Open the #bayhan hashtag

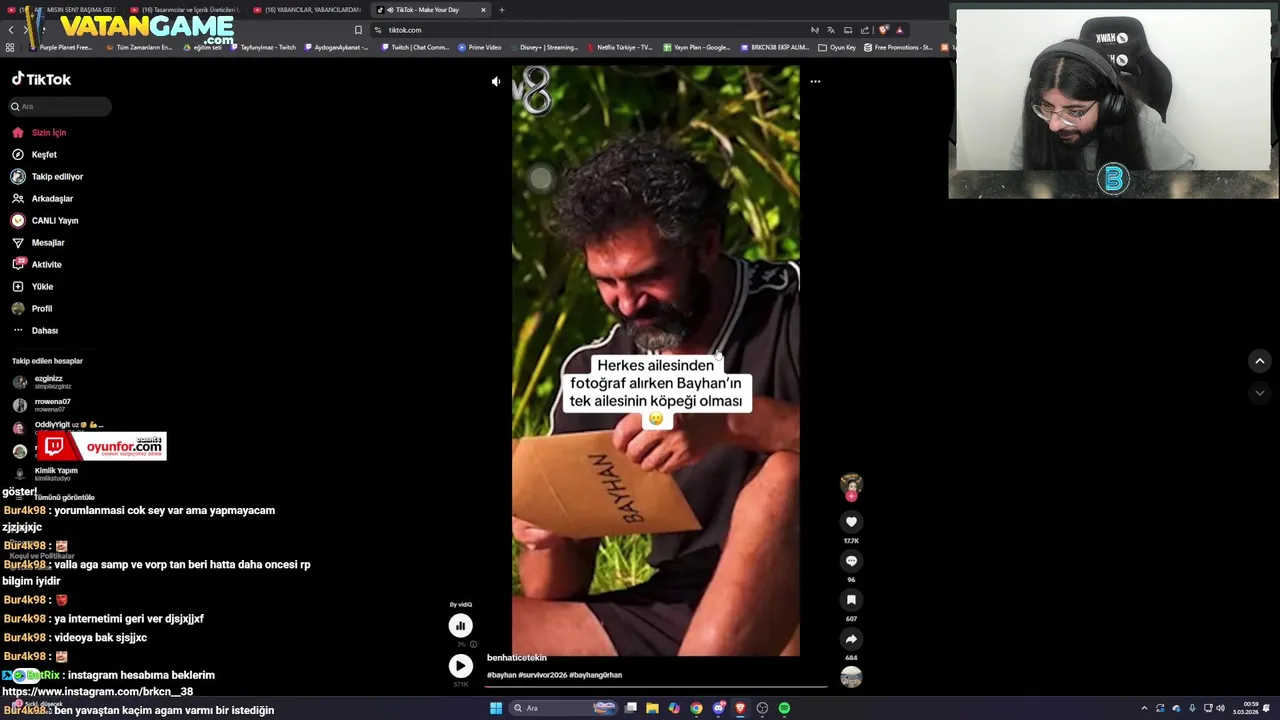pyautogui.click(x=501, y=675)
